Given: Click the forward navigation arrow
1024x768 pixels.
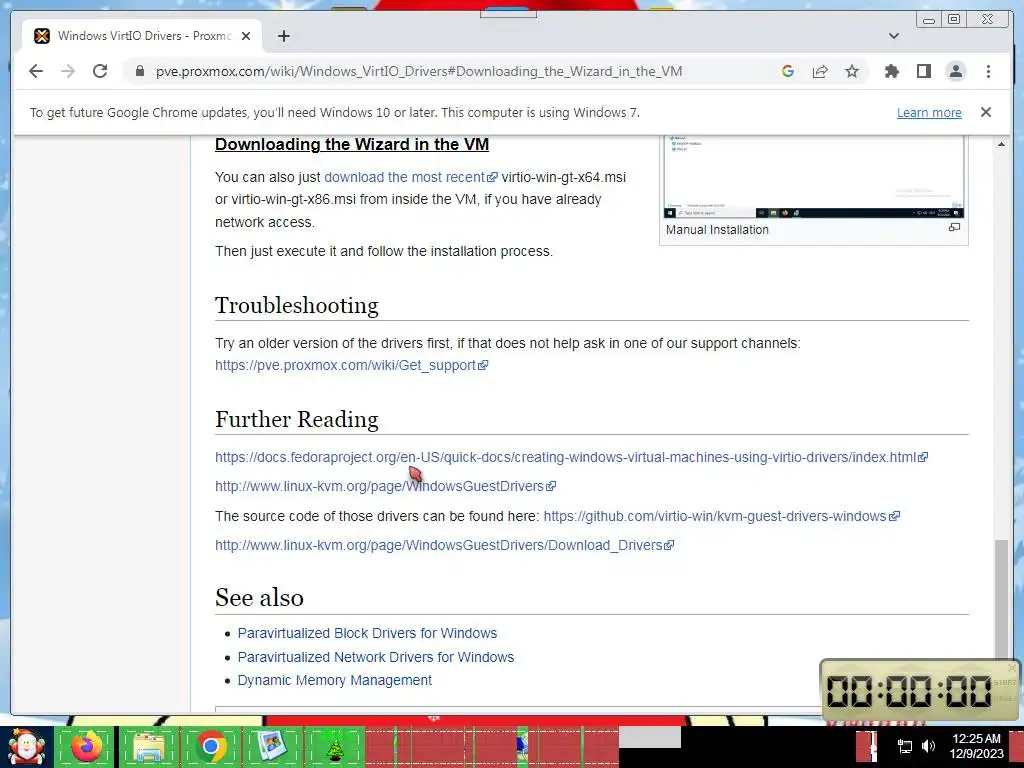Looking at the screenshot, I should pyautogui.click(x=68, y=71).
